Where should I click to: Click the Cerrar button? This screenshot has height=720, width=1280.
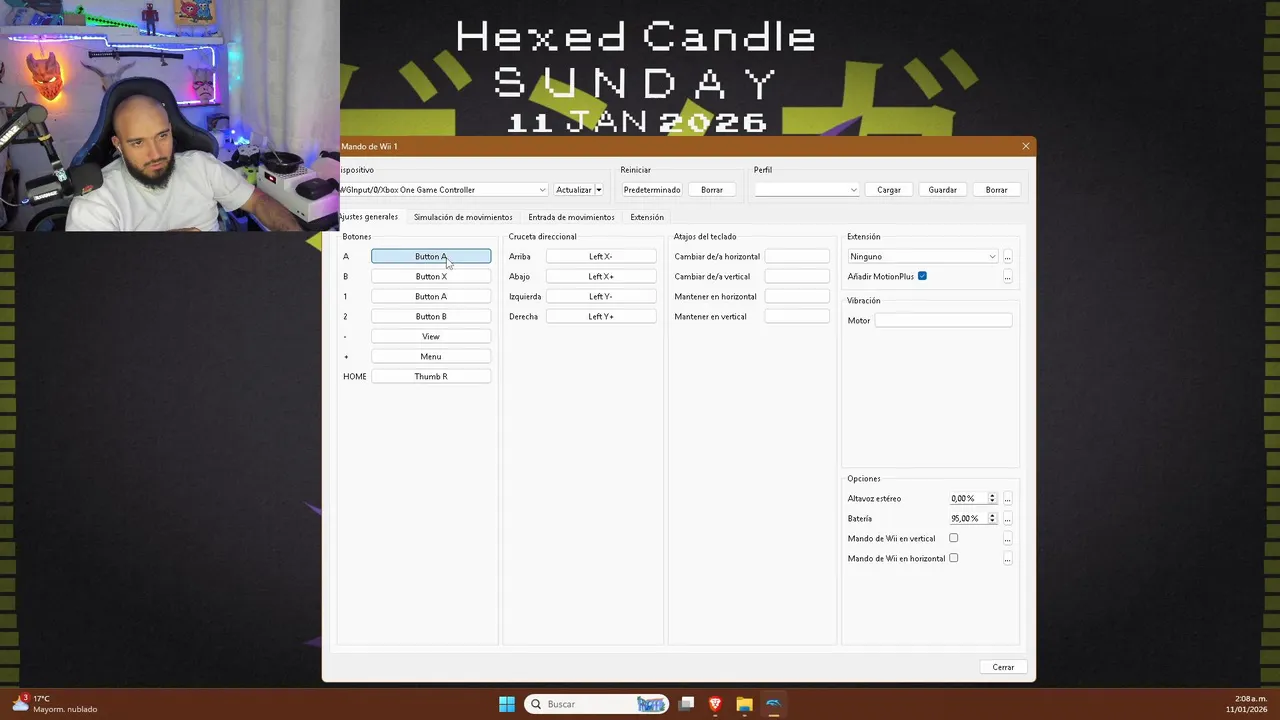tap(1003, 667)
